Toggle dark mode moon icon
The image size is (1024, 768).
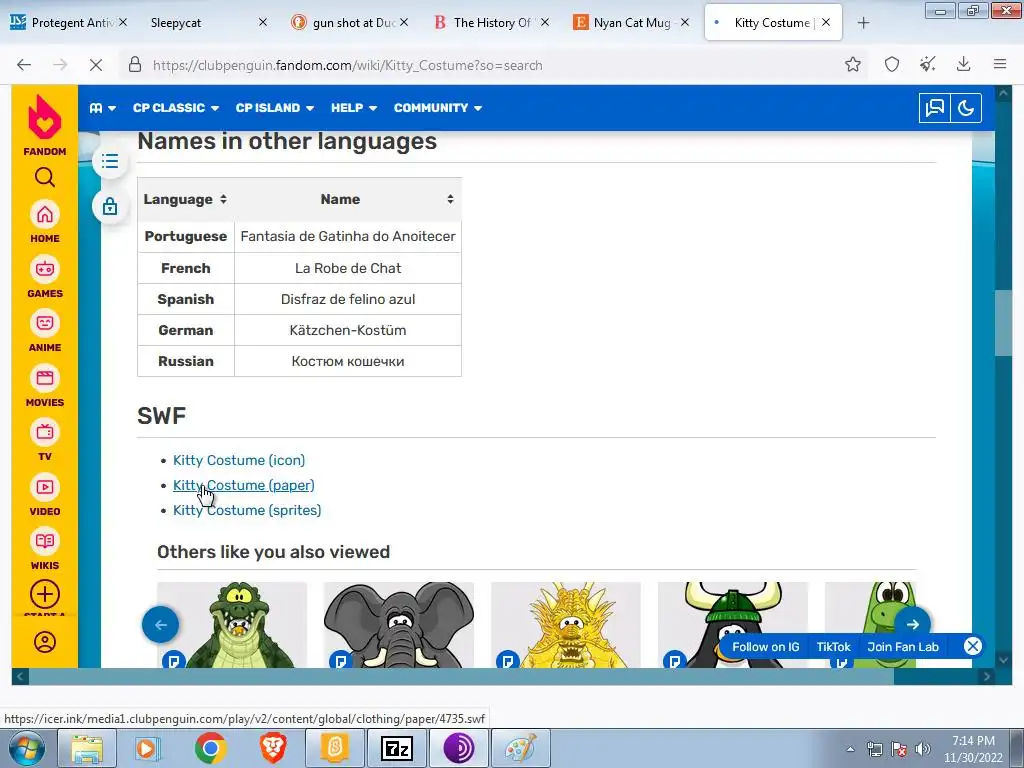pyautogui.click(x=965, y=108)
